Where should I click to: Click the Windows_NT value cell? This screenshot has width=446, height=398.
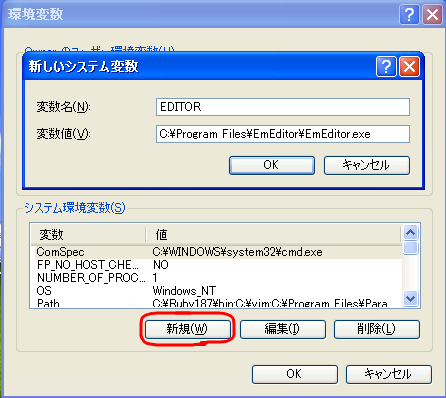click(184, 291)
